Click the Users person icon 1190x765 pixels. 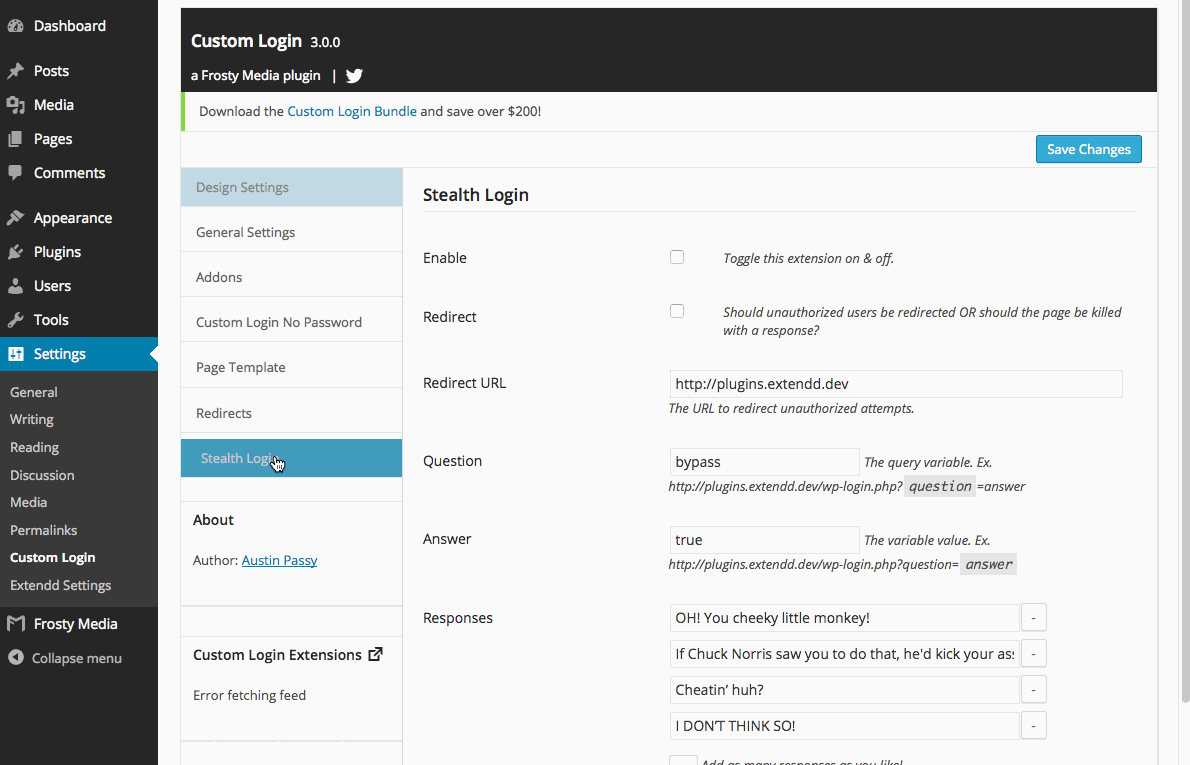(x=15, y=286)
